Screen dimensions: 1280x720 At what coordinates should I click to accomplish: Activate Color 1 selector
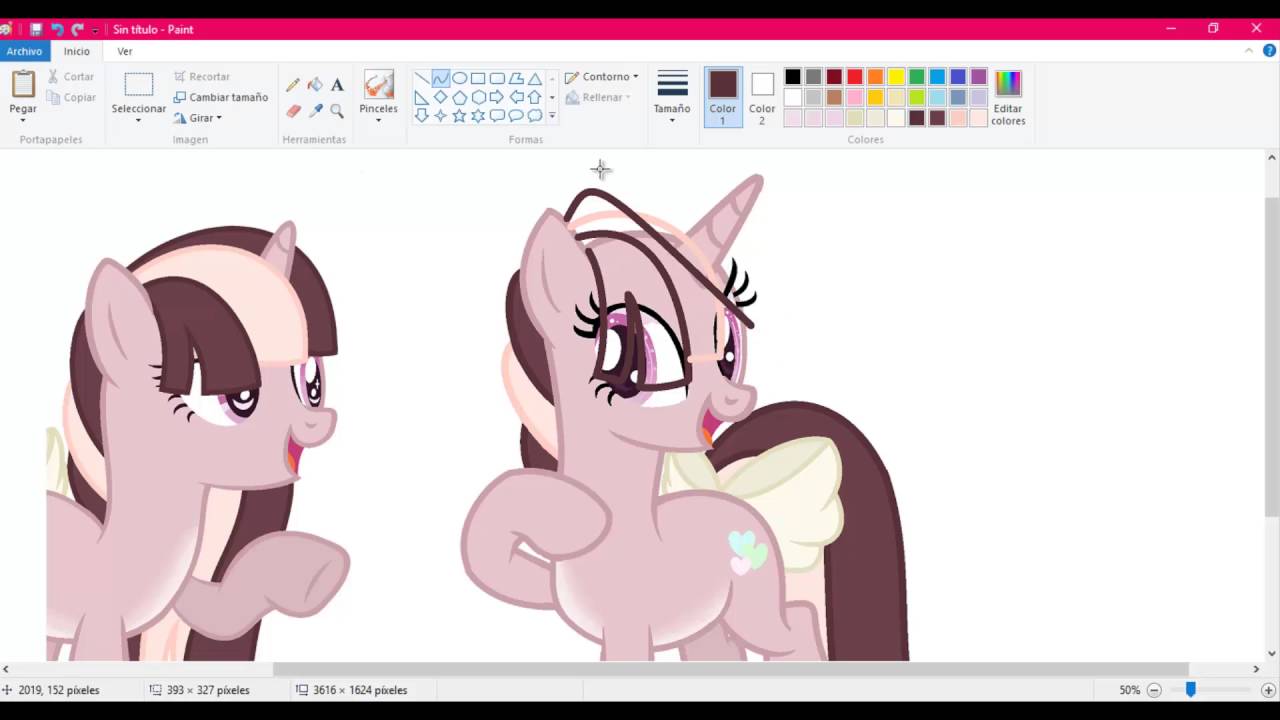723,97
